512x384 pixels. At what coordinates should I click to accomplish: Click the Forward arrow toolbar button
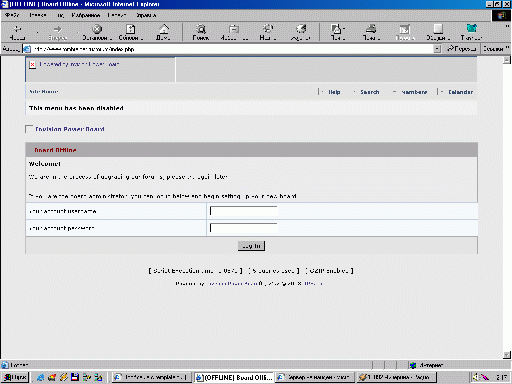[58, 32]
